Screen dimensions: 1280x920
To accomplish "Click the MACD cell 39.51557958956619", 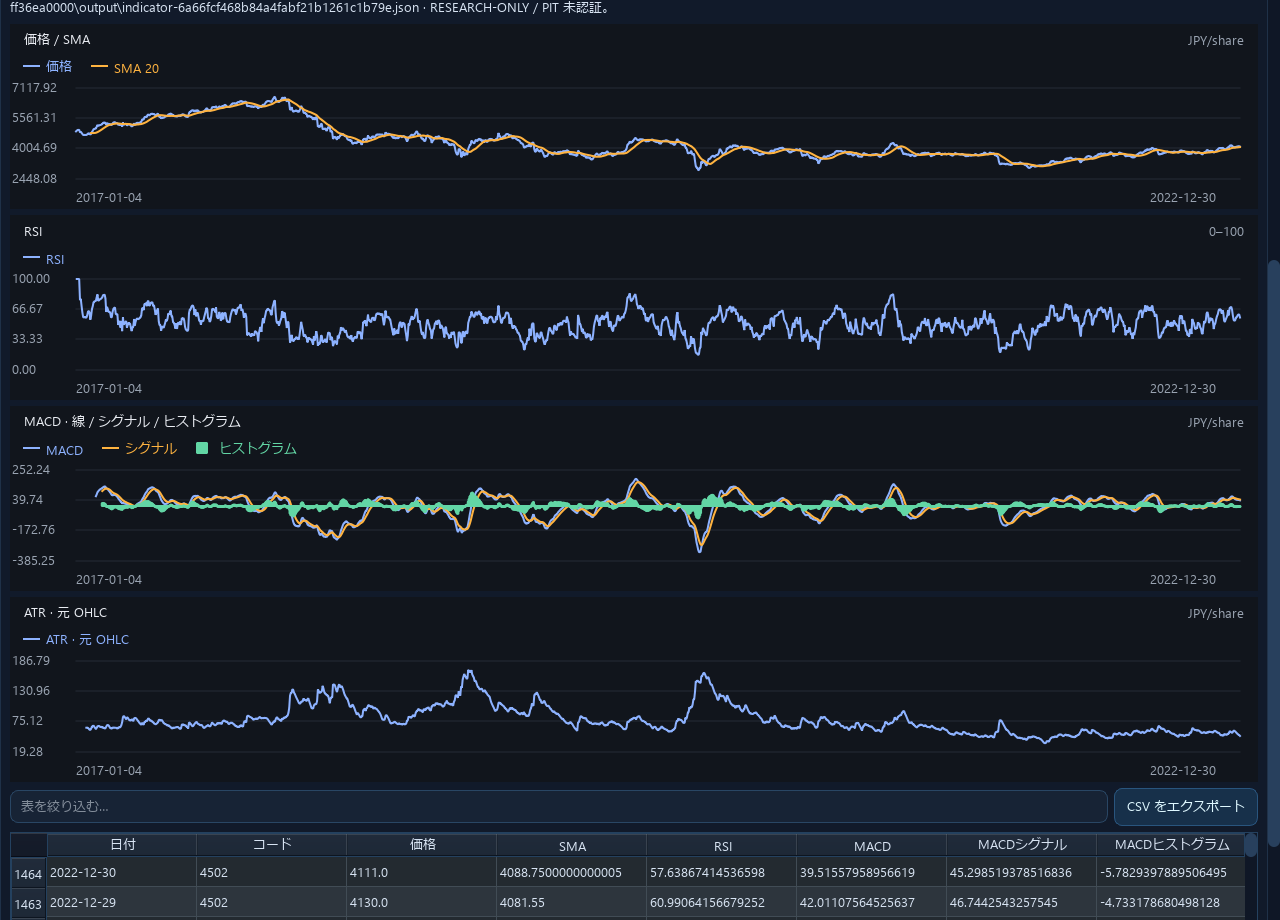I will click(x=872, y=873).
